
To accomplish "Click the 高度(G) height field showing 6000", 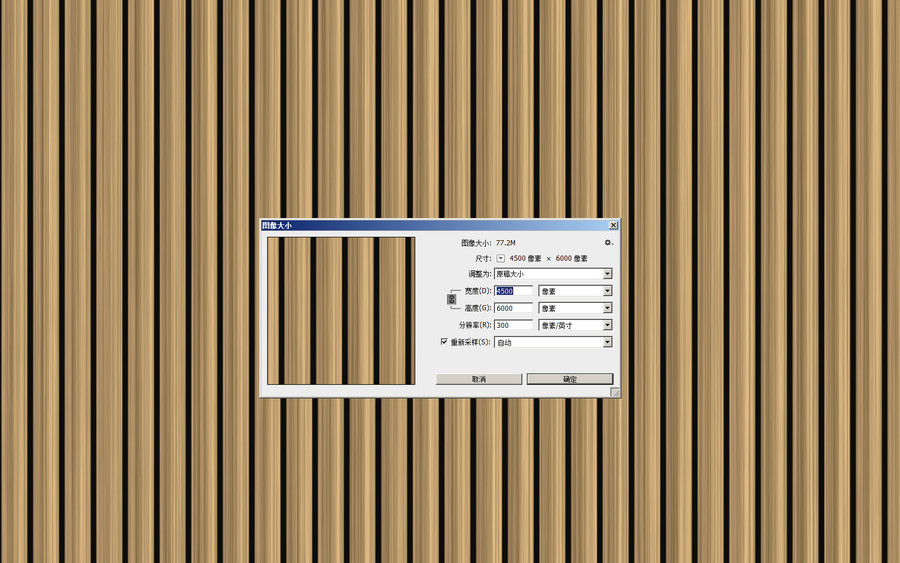I will click(x=513, y=308).
